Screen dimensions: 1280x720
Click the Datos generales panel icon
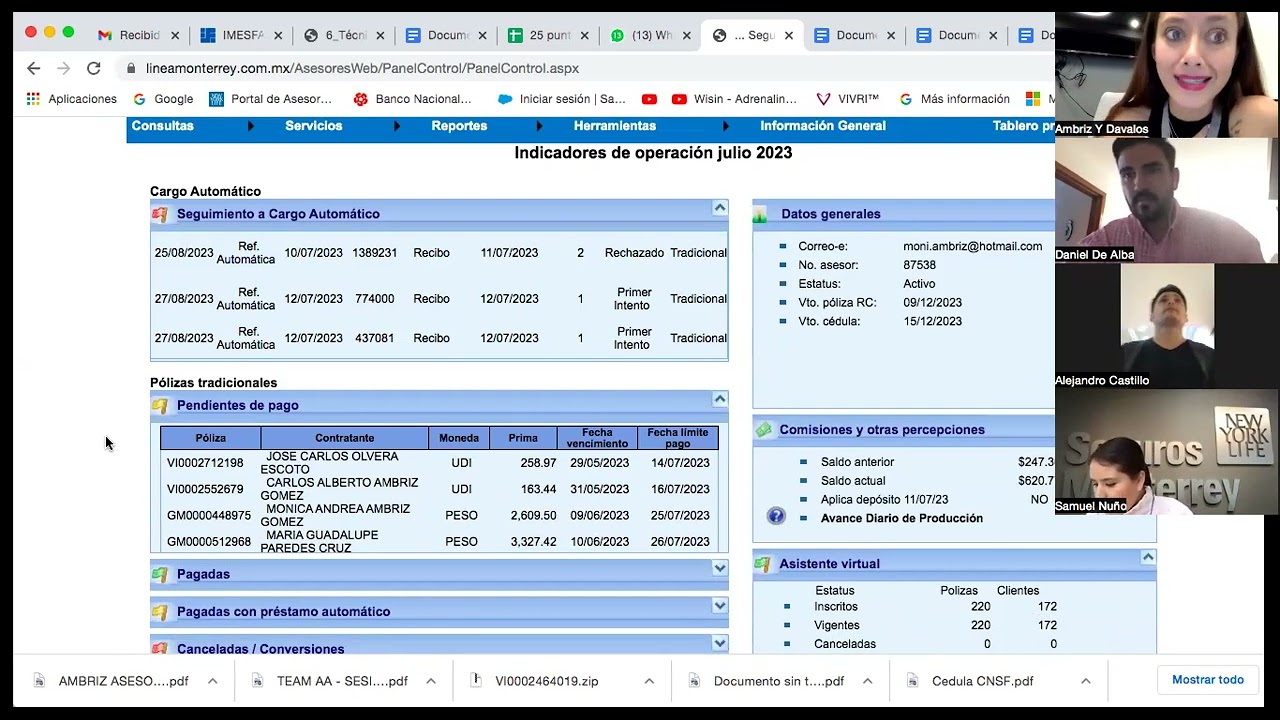761,214
